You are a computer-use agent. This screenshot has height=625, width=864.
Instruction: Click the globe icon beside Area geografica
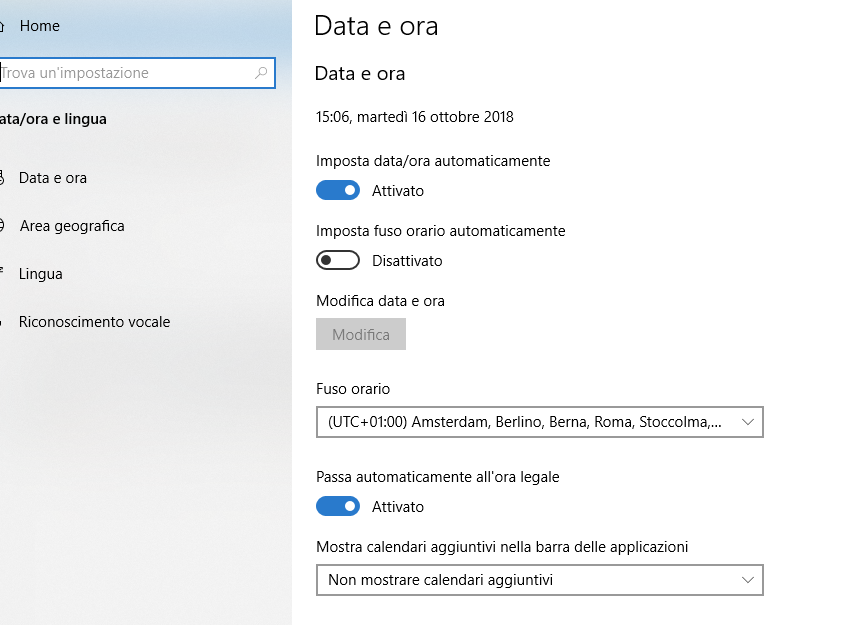[2, 225]
